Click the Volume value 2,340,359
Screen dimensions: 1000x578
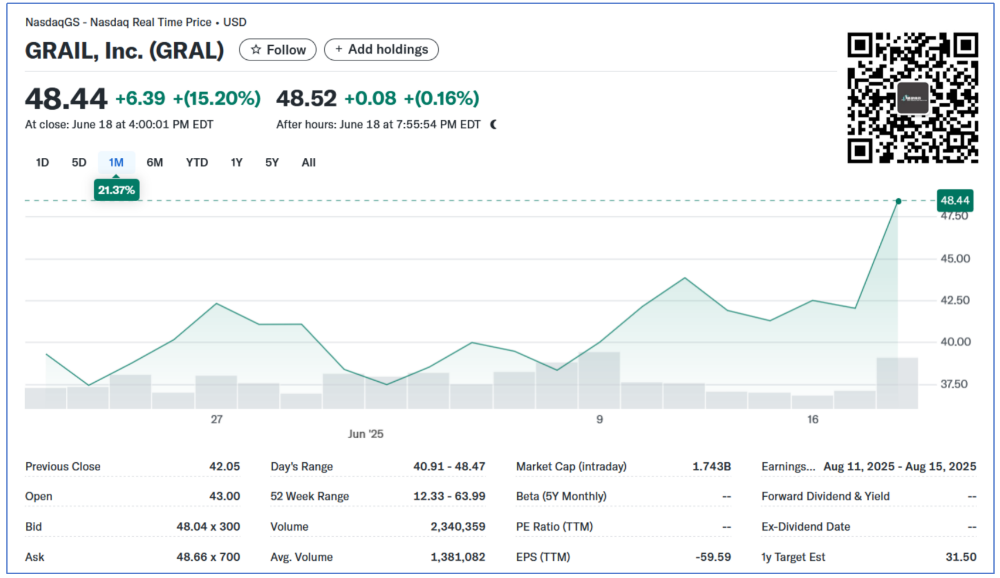(x=458, y=527)
